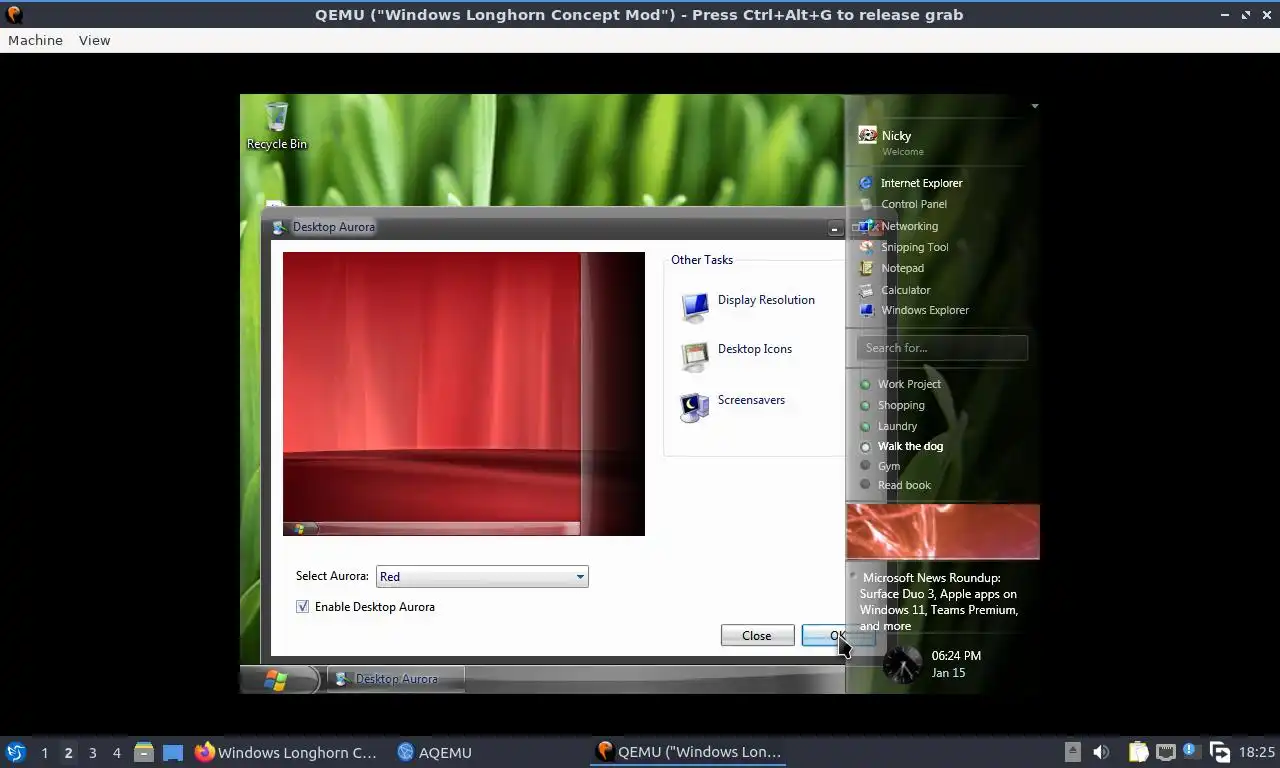Open the Recycle Bin desktop icon
Screen dimensions: 1280x768
(277, 125)
